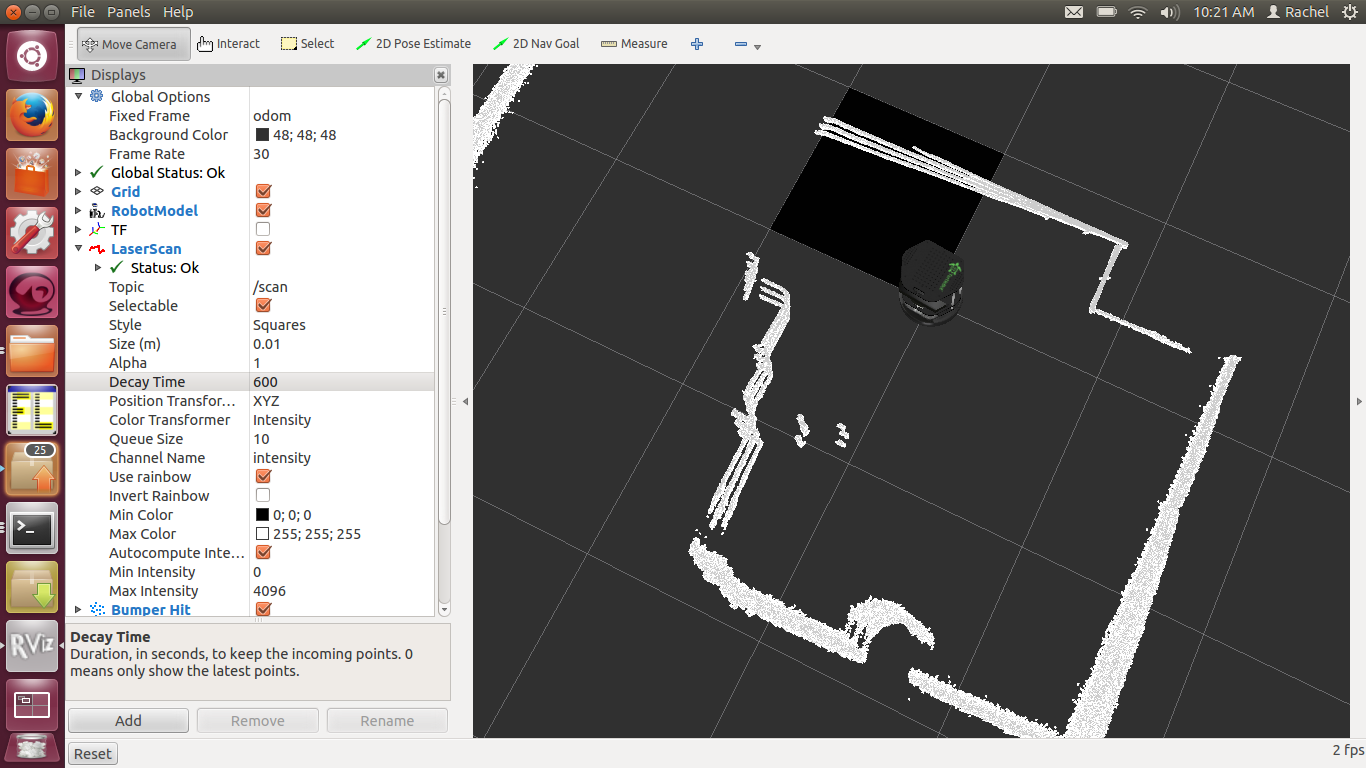Uncheck the Selectable checkbox

pos(263,305)
